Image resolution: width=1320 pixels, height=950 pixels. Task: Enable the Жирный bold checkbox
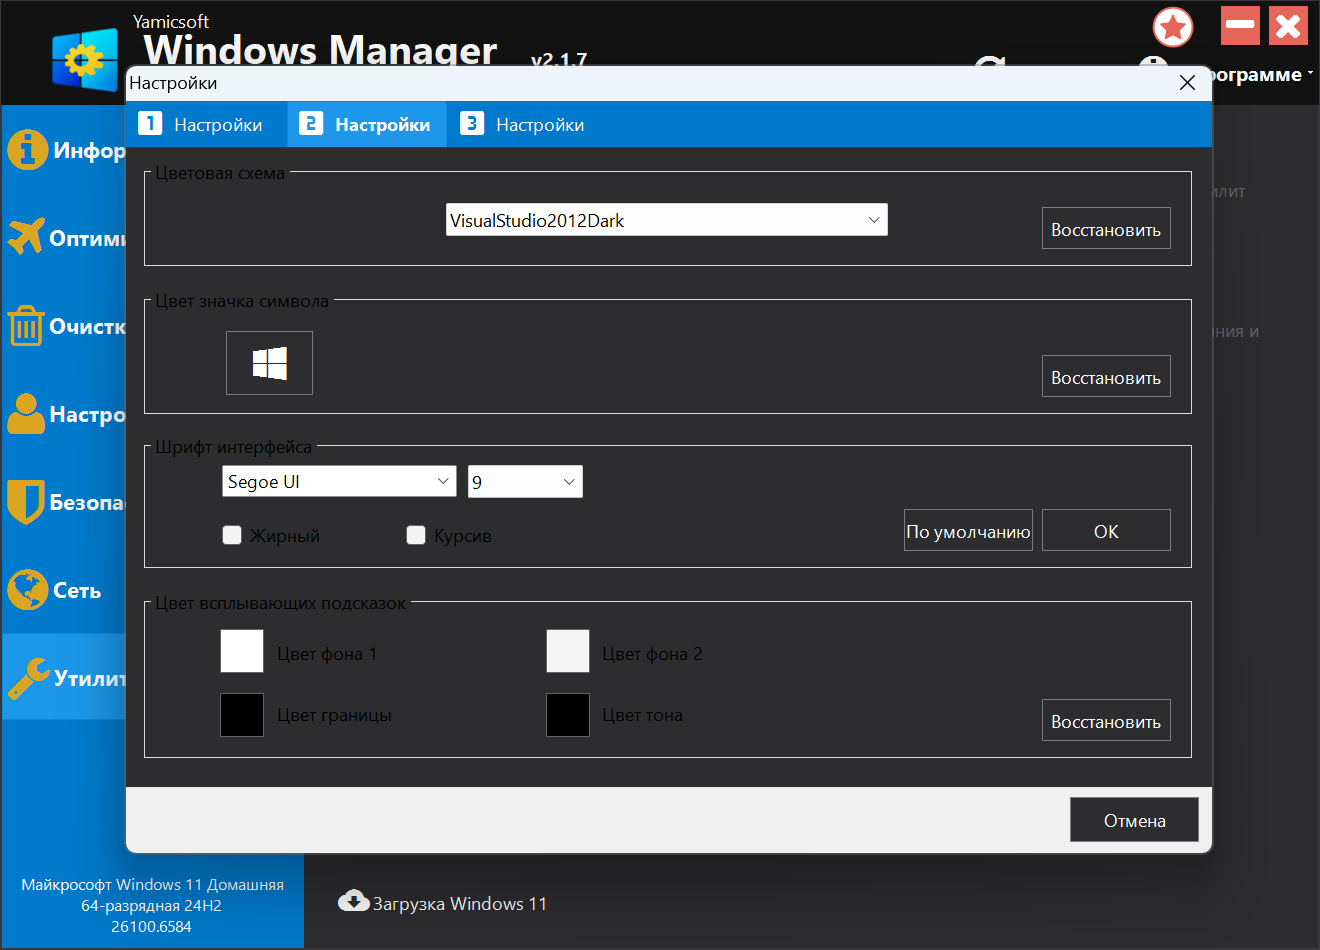pos(232,535)
